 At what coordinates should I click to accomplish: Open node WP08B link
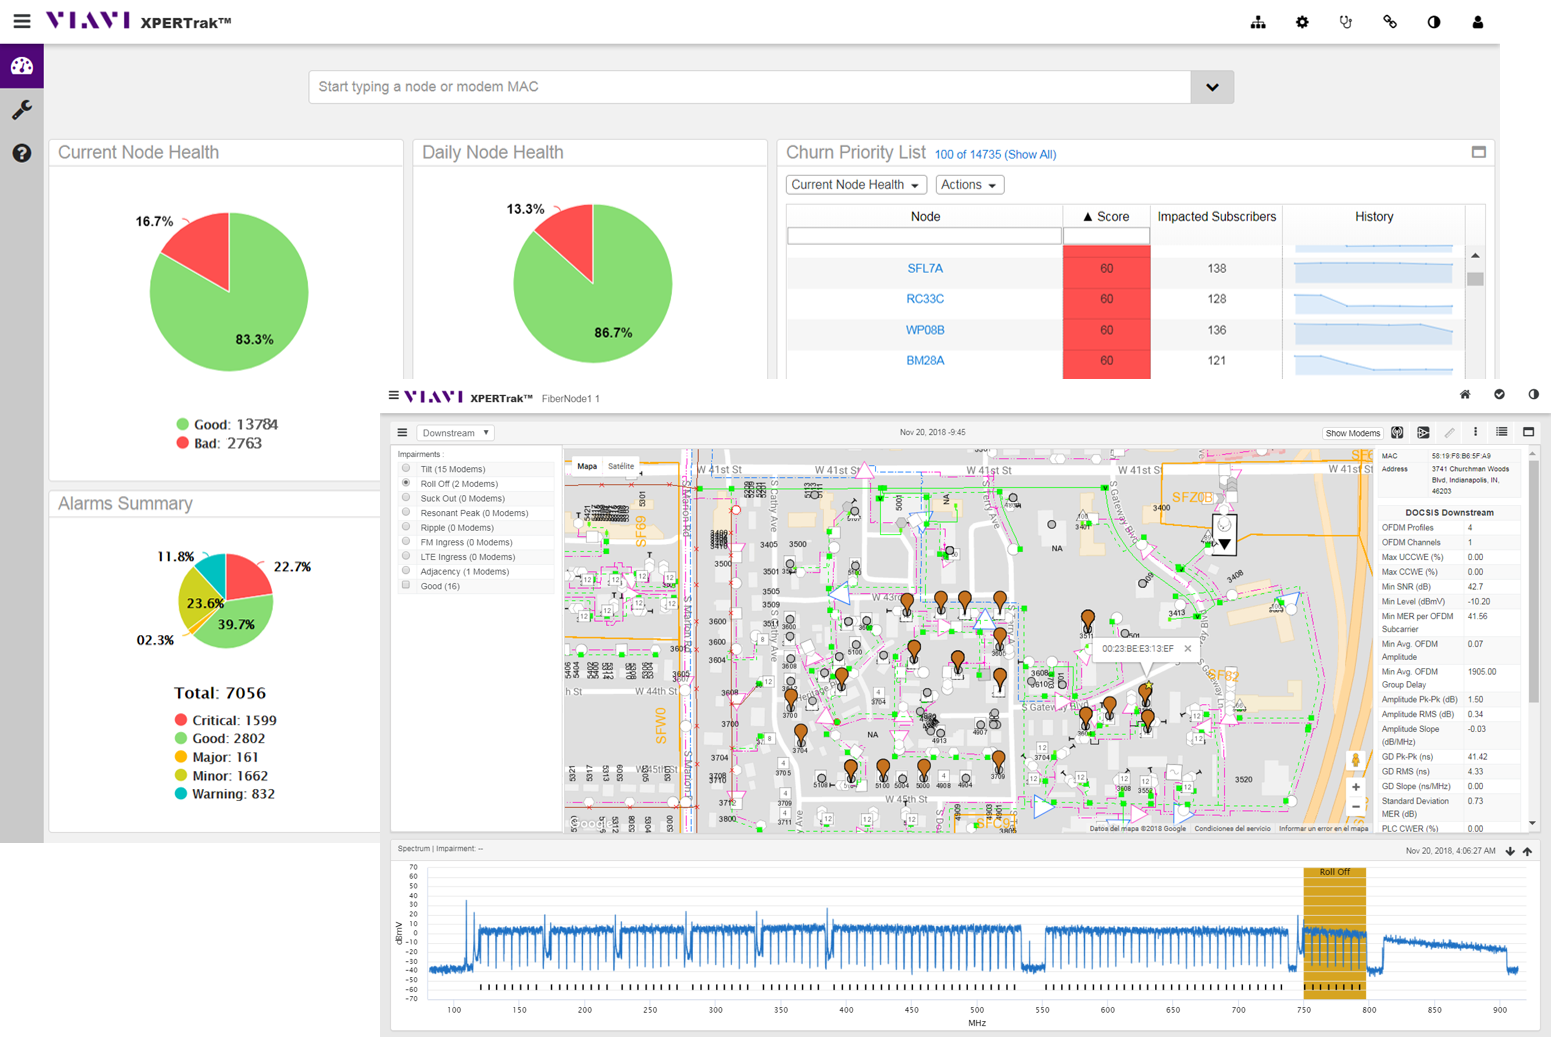[x=925, y=330]
